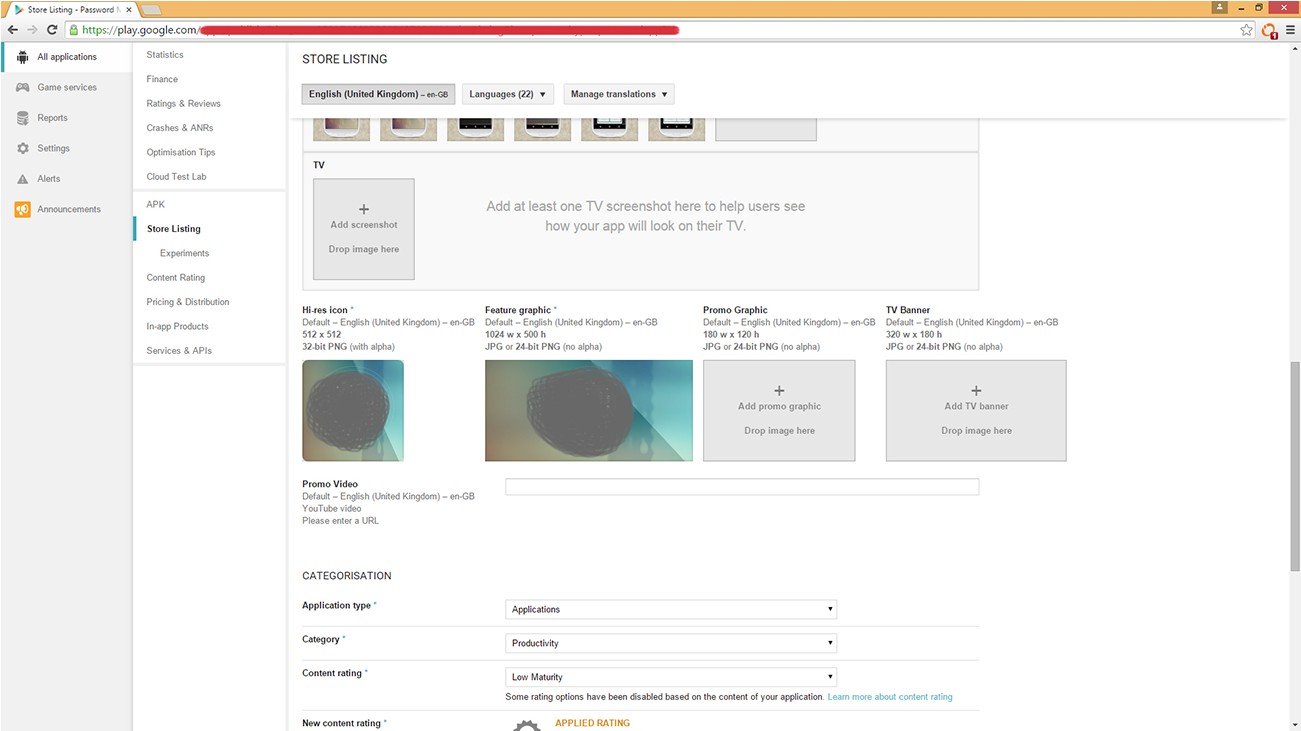Image resolution: width=1301 pixels, height=731 pixels.
Task: Reload the page with the refresh icon
Action: coord(52,30)
